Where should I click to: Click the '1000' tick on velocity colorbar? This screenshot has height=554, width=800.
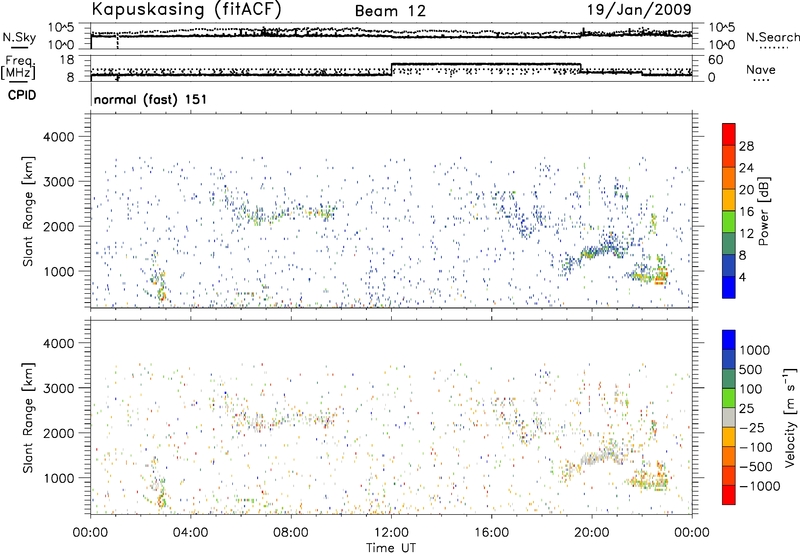[755, 350]
